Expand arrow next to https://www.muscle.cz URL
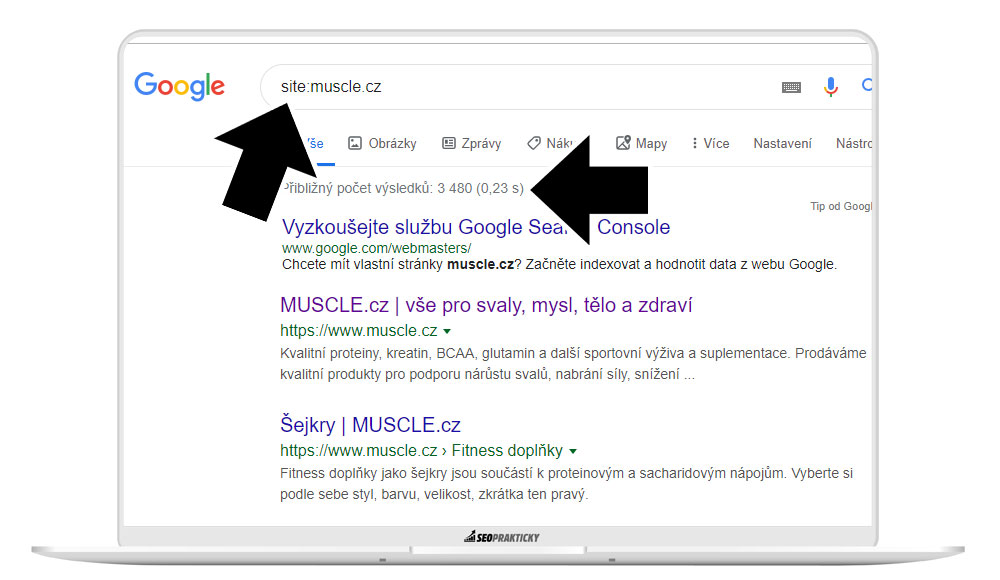The width and height of the screenshot is (1000, 580). coord(447,331)
